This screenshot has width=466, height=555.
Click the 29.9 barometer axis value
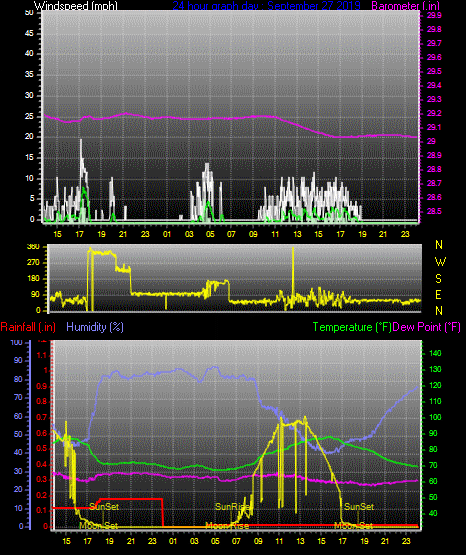click(434, 15)
